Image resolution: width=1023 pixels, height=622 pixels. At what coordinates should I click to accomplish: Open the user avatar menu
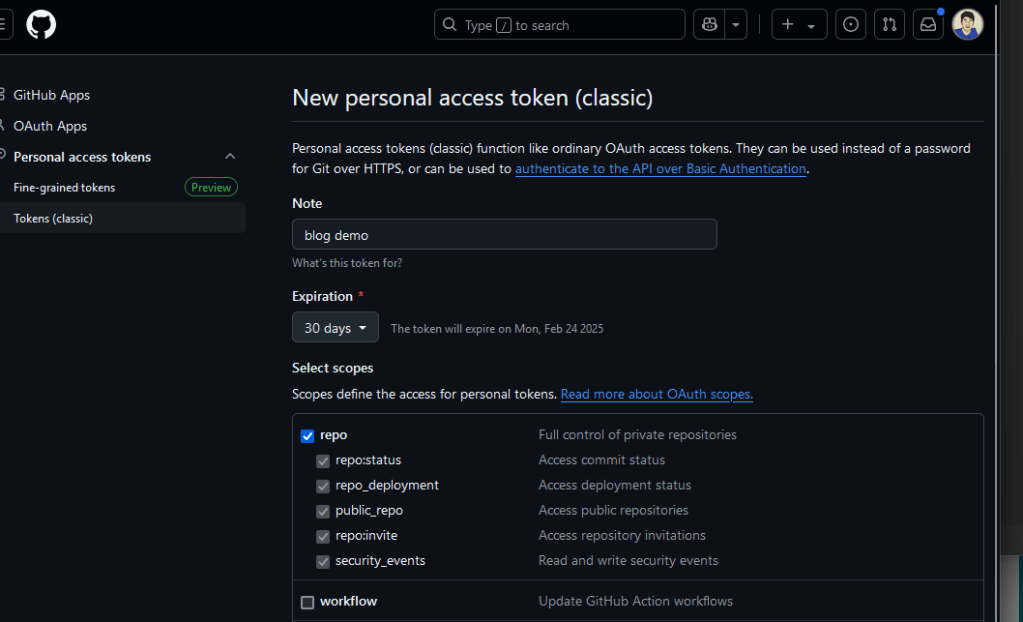click(x=968, y=25)
